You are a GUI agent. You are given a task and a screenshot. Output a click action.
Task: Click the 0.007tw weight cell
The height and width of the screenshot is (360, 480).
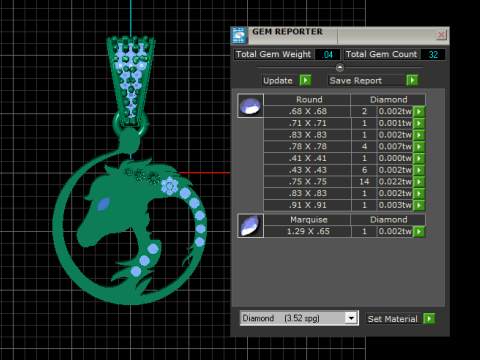pos(395,146)
